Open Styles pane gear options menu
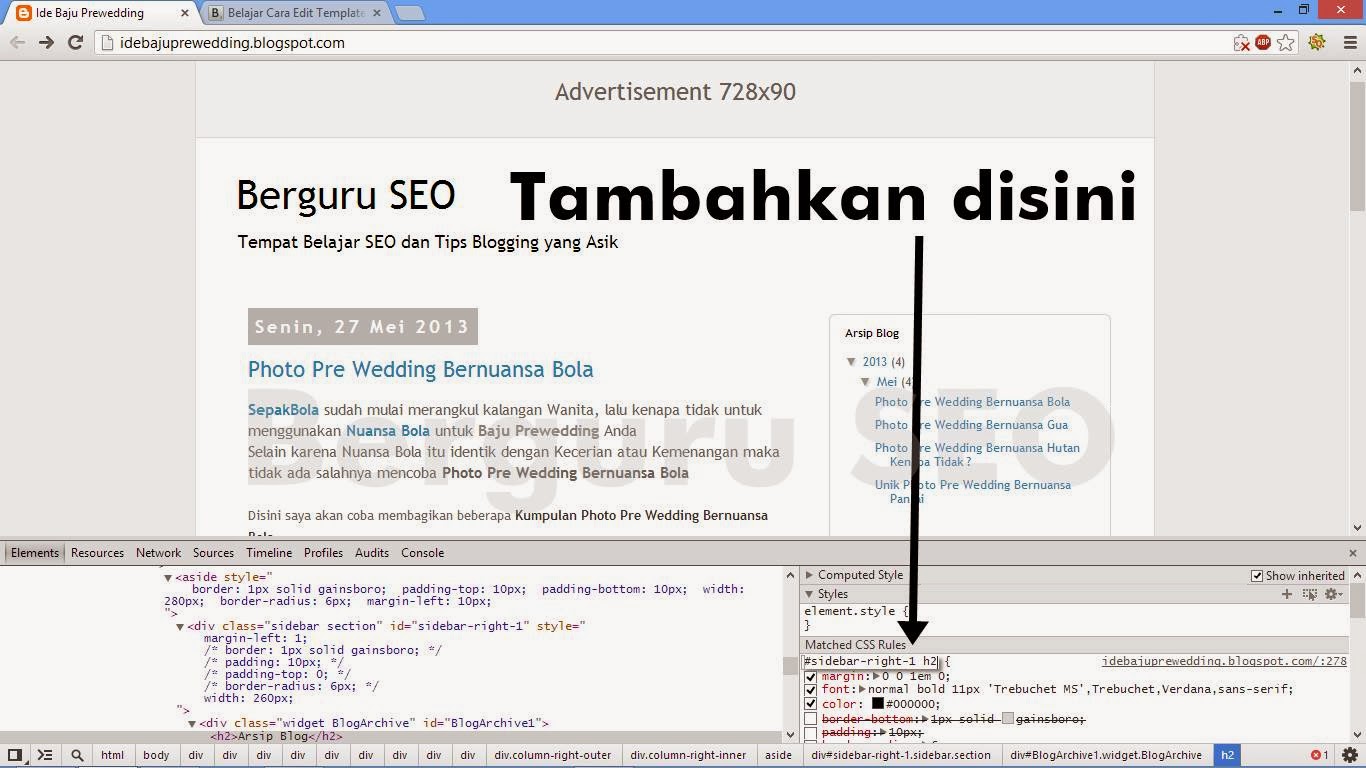The width and height of the screenshot is (1366, 768). pyautogui.click(x=1333, y=594)
